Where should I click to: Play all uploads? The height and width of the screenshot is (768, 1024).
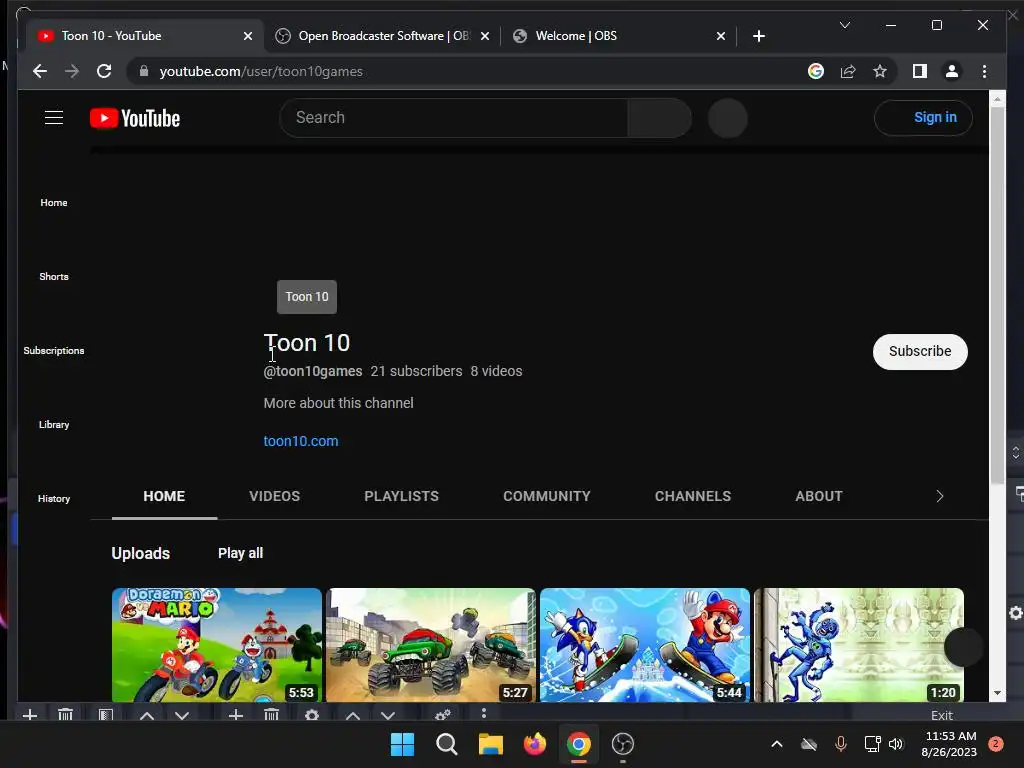point(240,553)
